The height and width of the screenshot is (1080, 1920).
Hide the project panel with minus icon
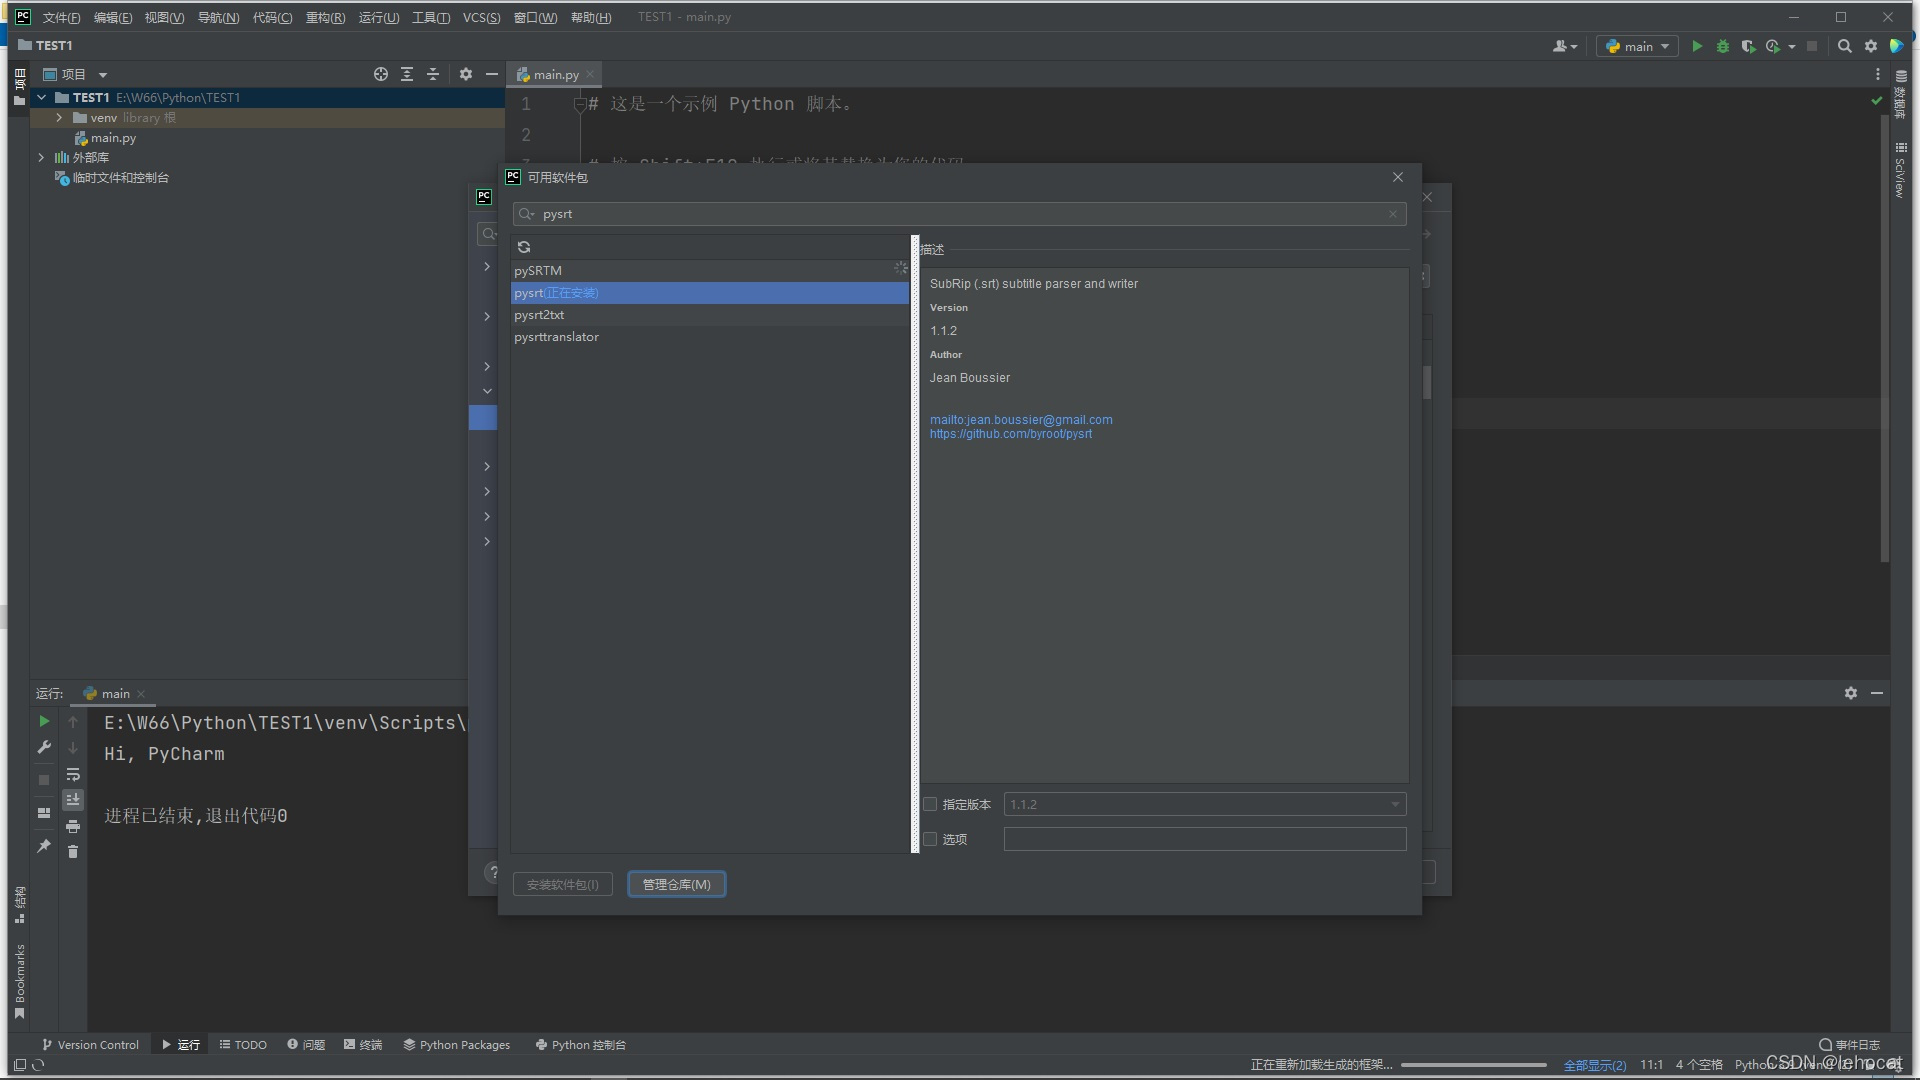point(492,74)
